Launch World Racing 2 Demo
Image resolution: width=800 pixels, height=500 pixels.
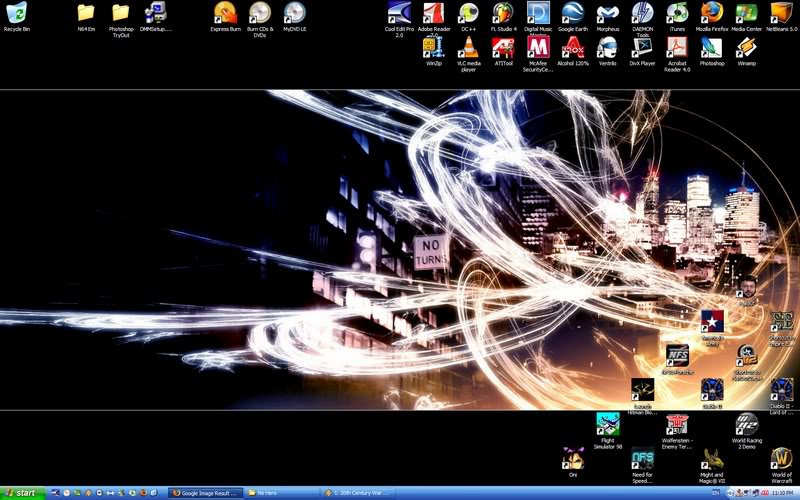746,431
